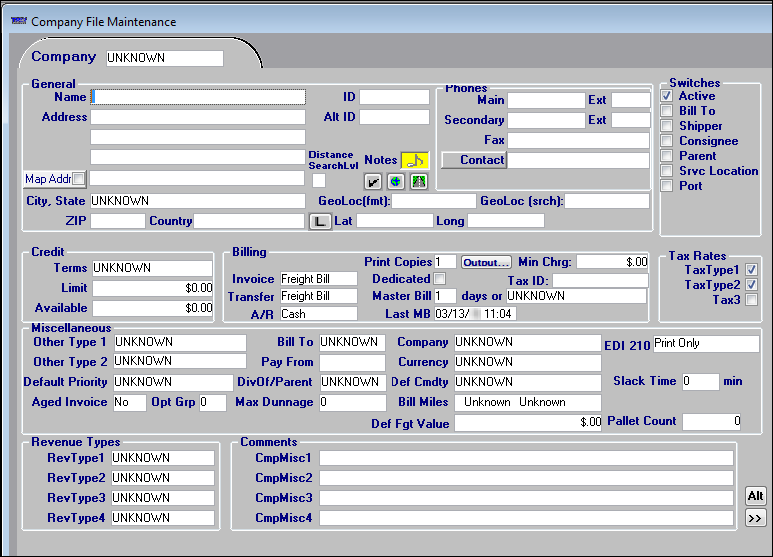Click the globe icon below Notes
This screenshot has width=773, height=557.
(395, 181)
